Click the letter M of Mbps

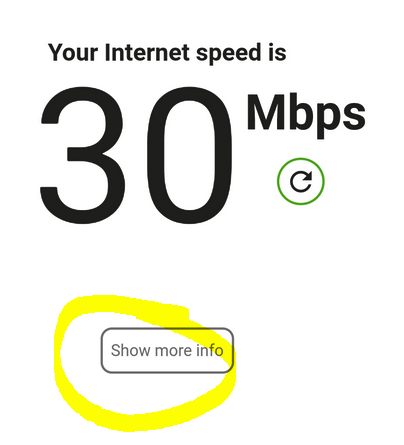266,112
